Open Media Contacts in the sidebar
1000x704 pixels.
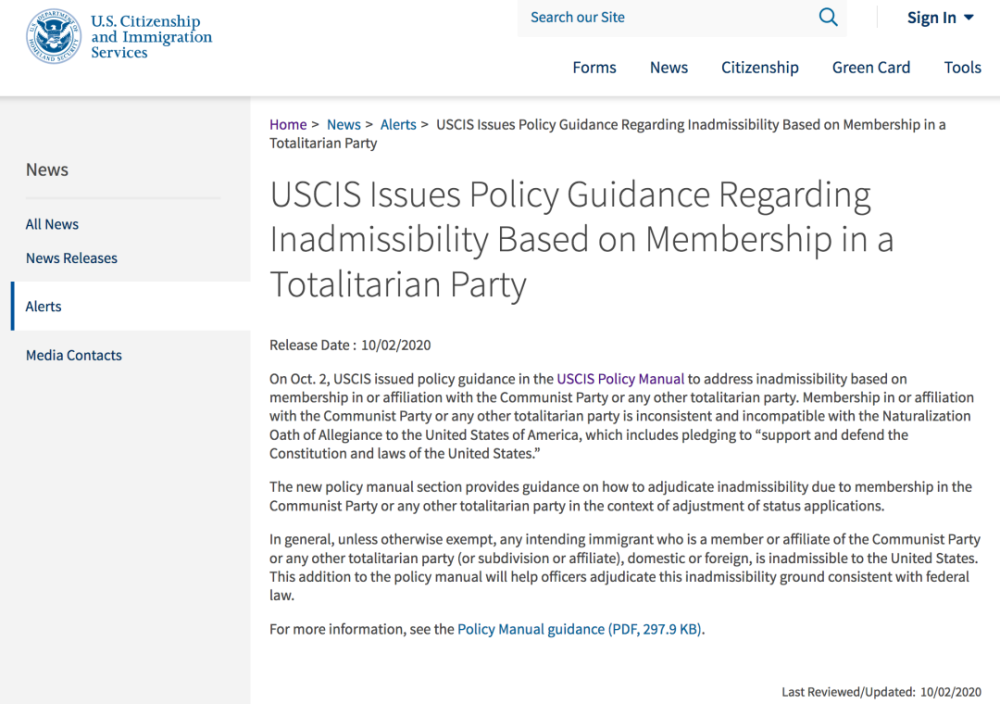tap(74, 355)
